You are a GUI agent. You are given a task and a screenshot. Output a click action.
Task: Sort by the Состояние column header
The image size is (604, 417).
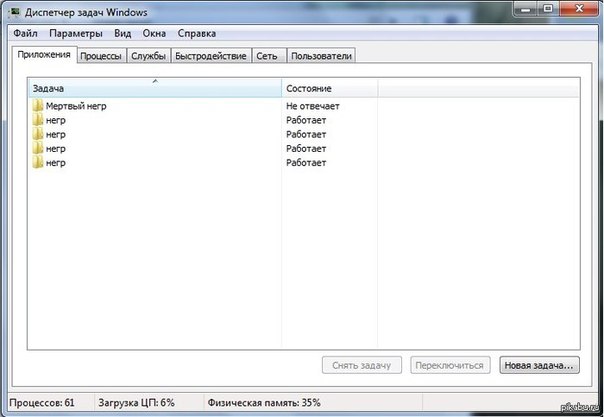pyautogui.click(x=330, y=88)
